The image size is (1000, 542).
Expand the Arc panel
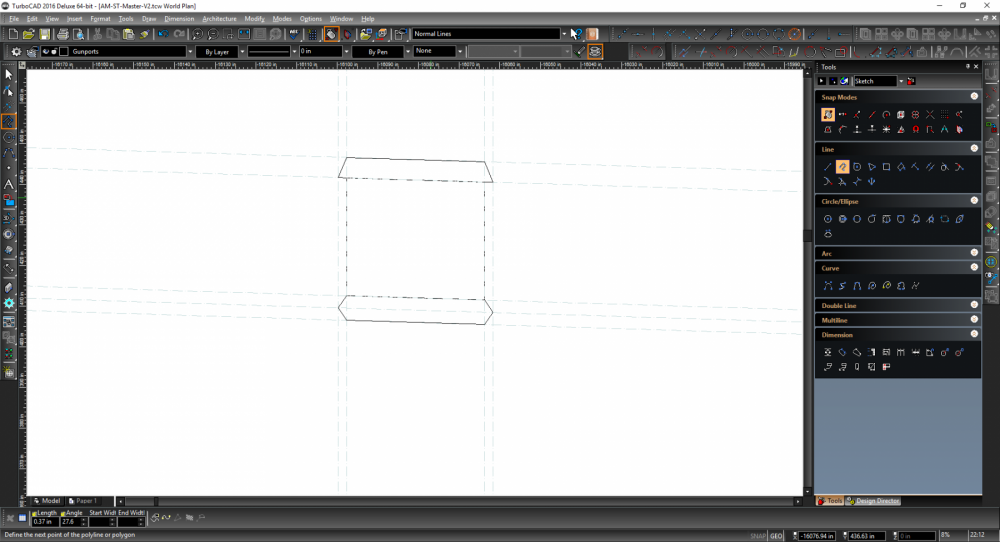[x=974, y=253]
